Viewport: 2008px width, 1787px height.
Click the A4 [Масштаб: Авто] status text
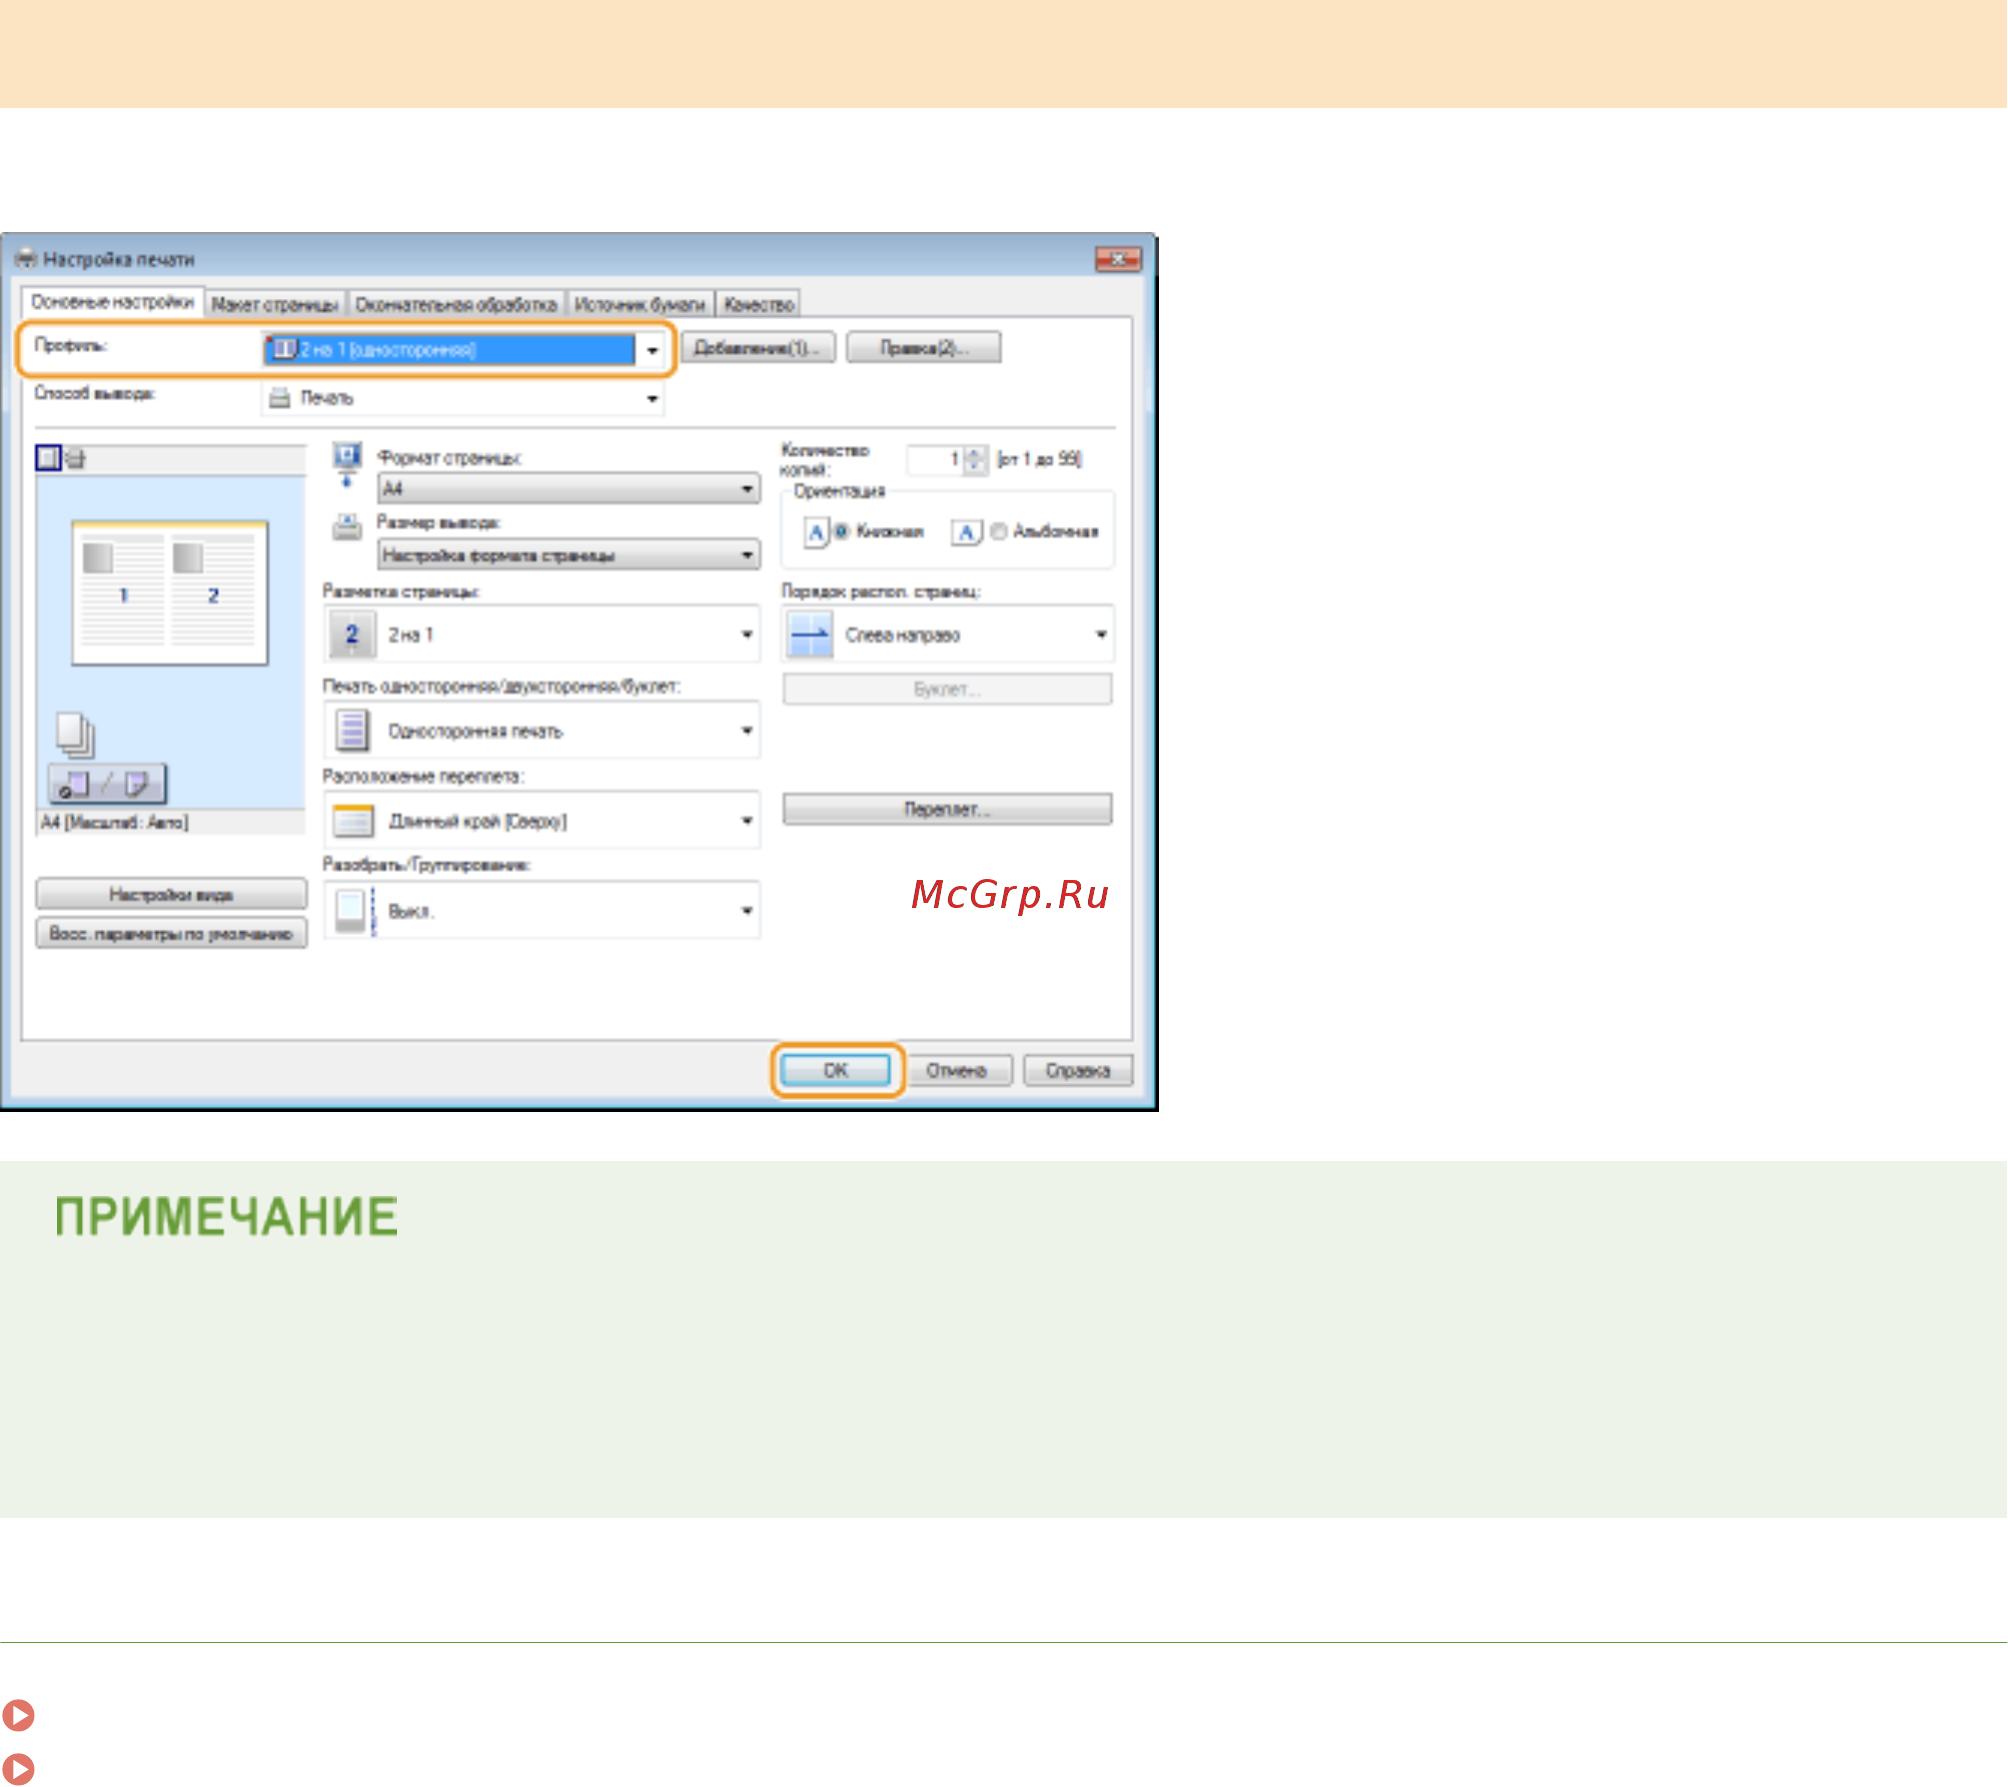point(114,822)
